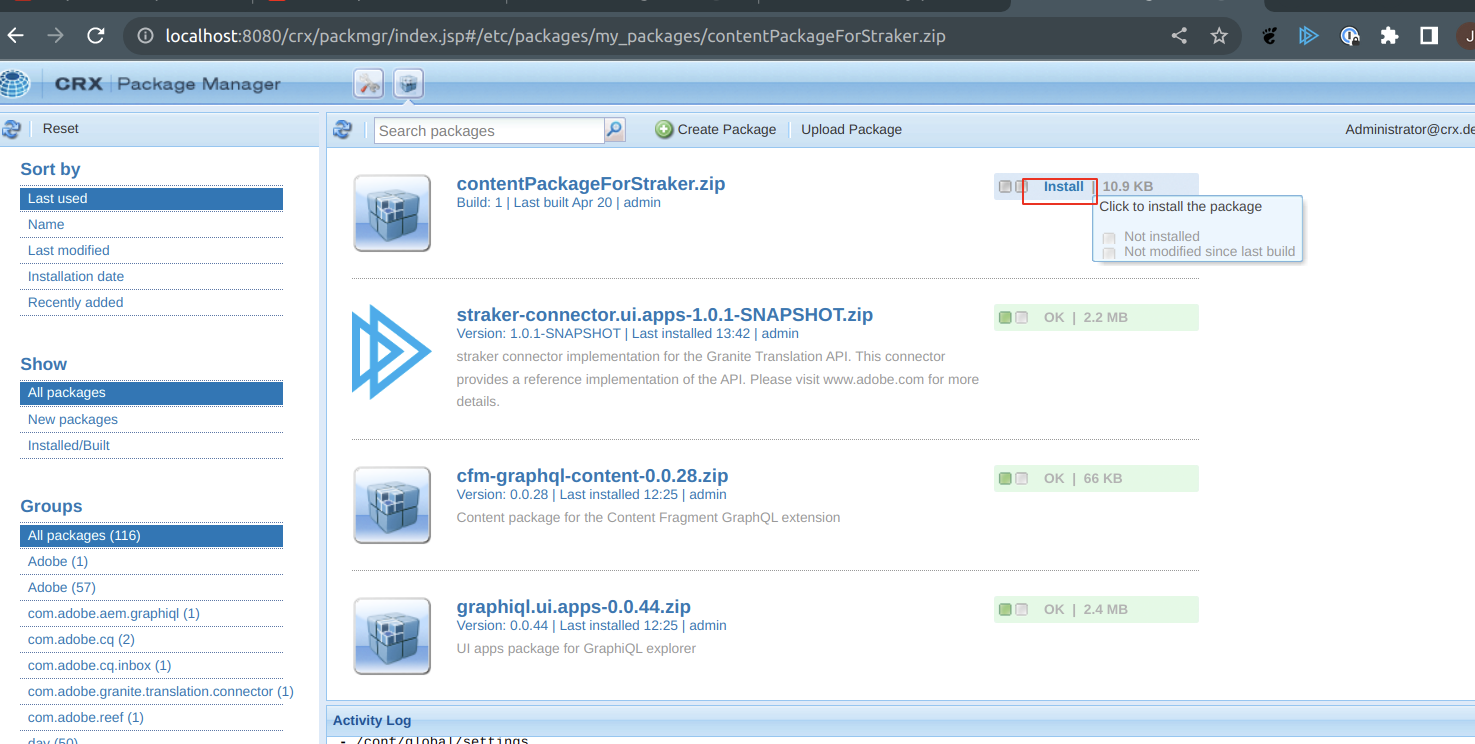Share this page via address bar share icon
Screen dimensions: 1475x744
point(1180,36)
